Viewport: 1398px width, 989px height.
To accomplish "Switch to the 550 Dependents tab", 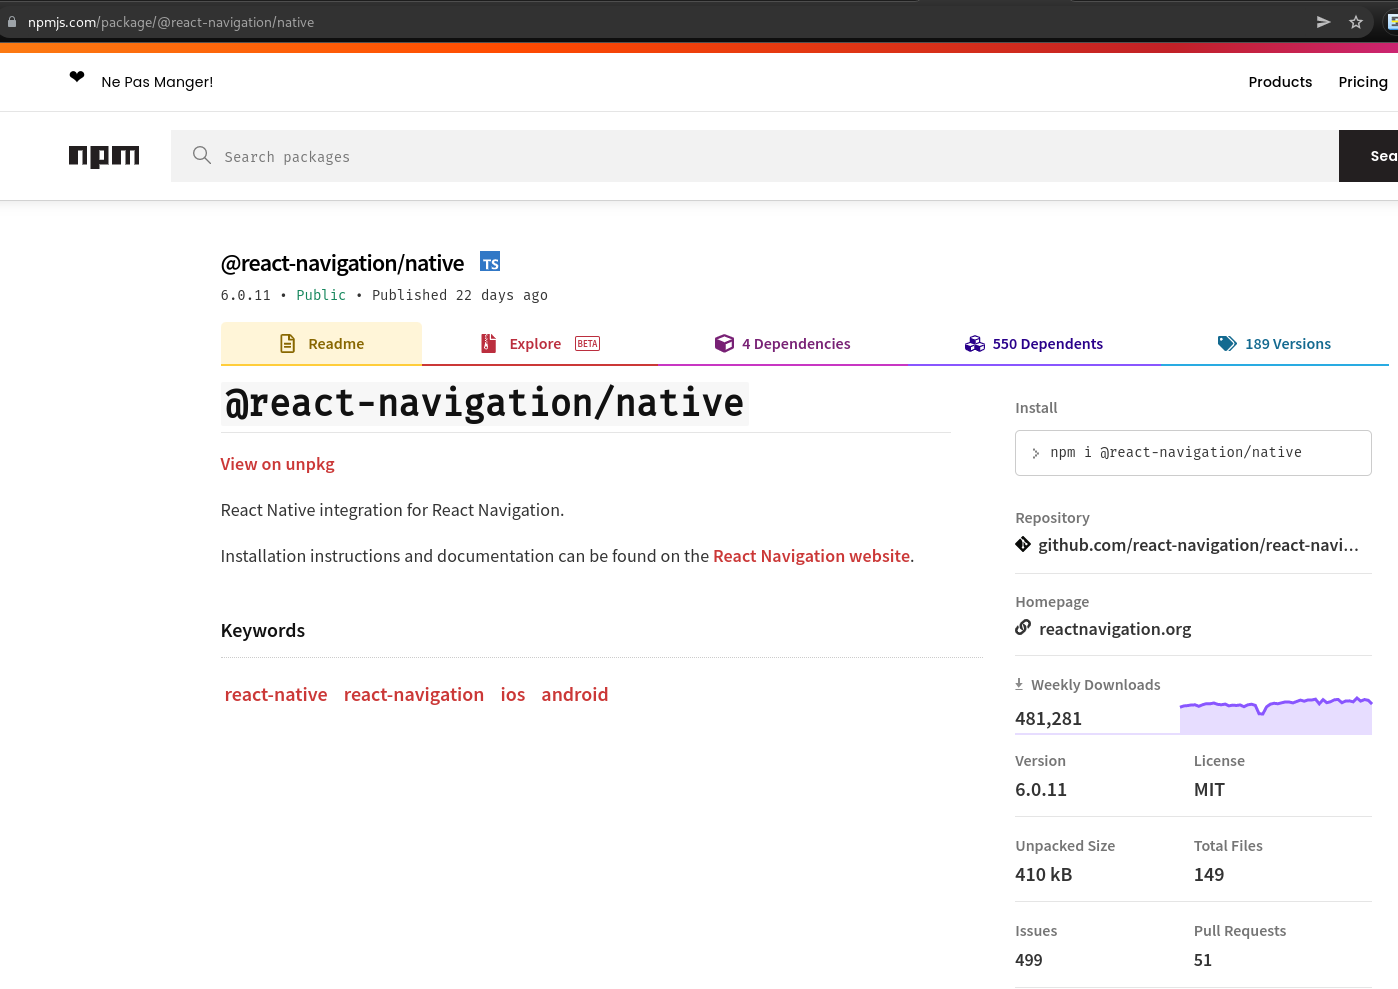I will pyautogui.click(x=1047, y=343).
